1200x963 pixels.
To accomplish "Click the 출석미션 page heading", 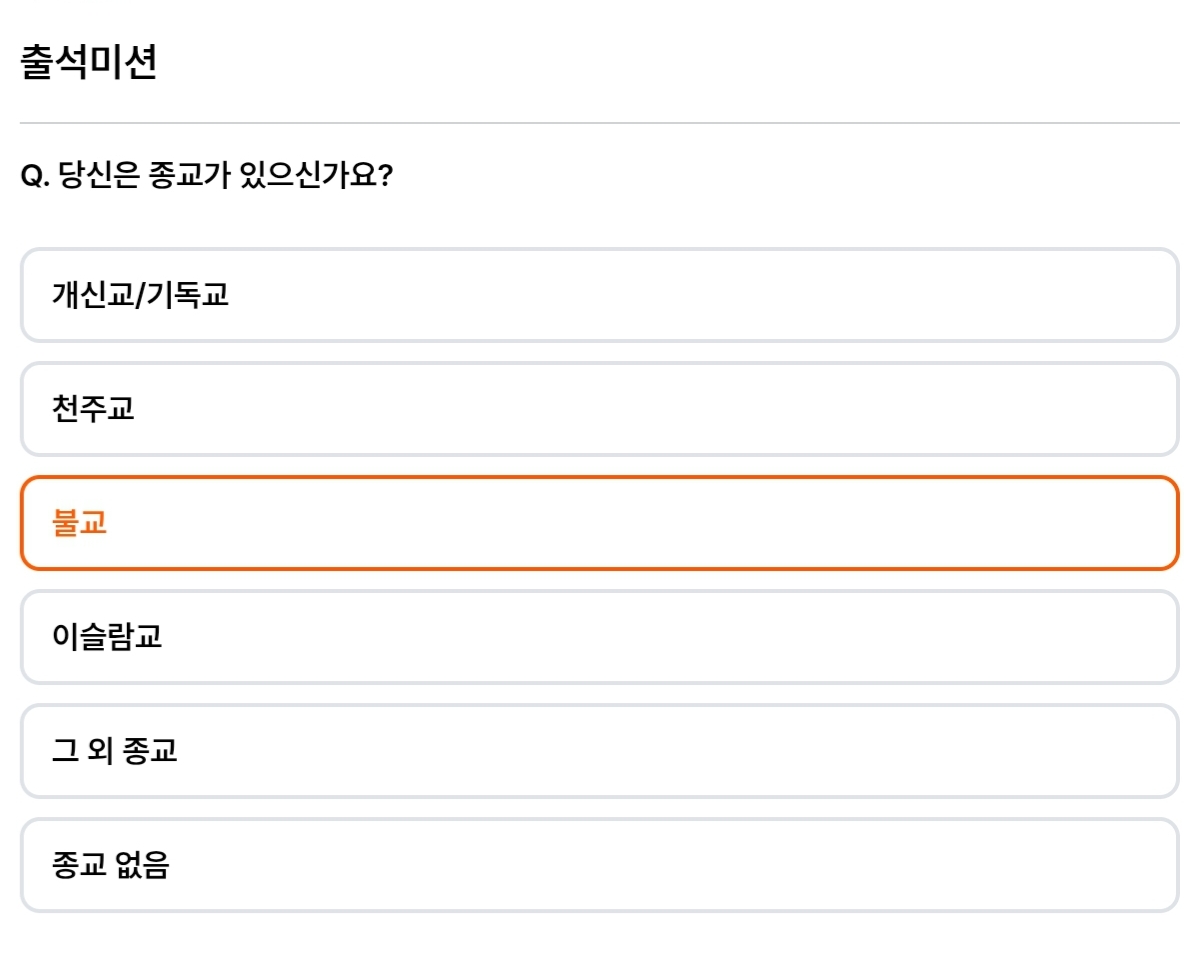I will [x=88, y=62].
